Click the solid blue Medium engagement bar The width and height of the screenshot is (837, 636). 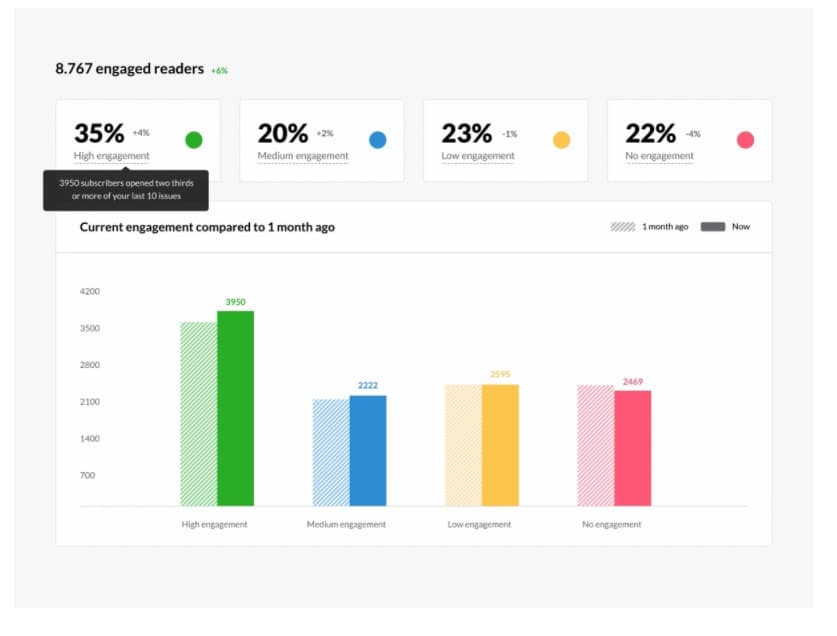(368, 450)
